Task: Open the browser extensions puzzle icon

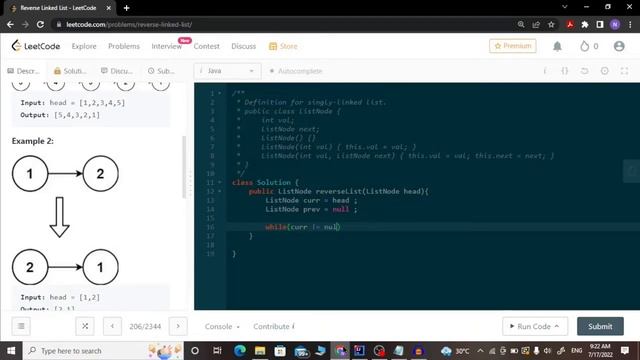Action: click(x=585, y=24)
